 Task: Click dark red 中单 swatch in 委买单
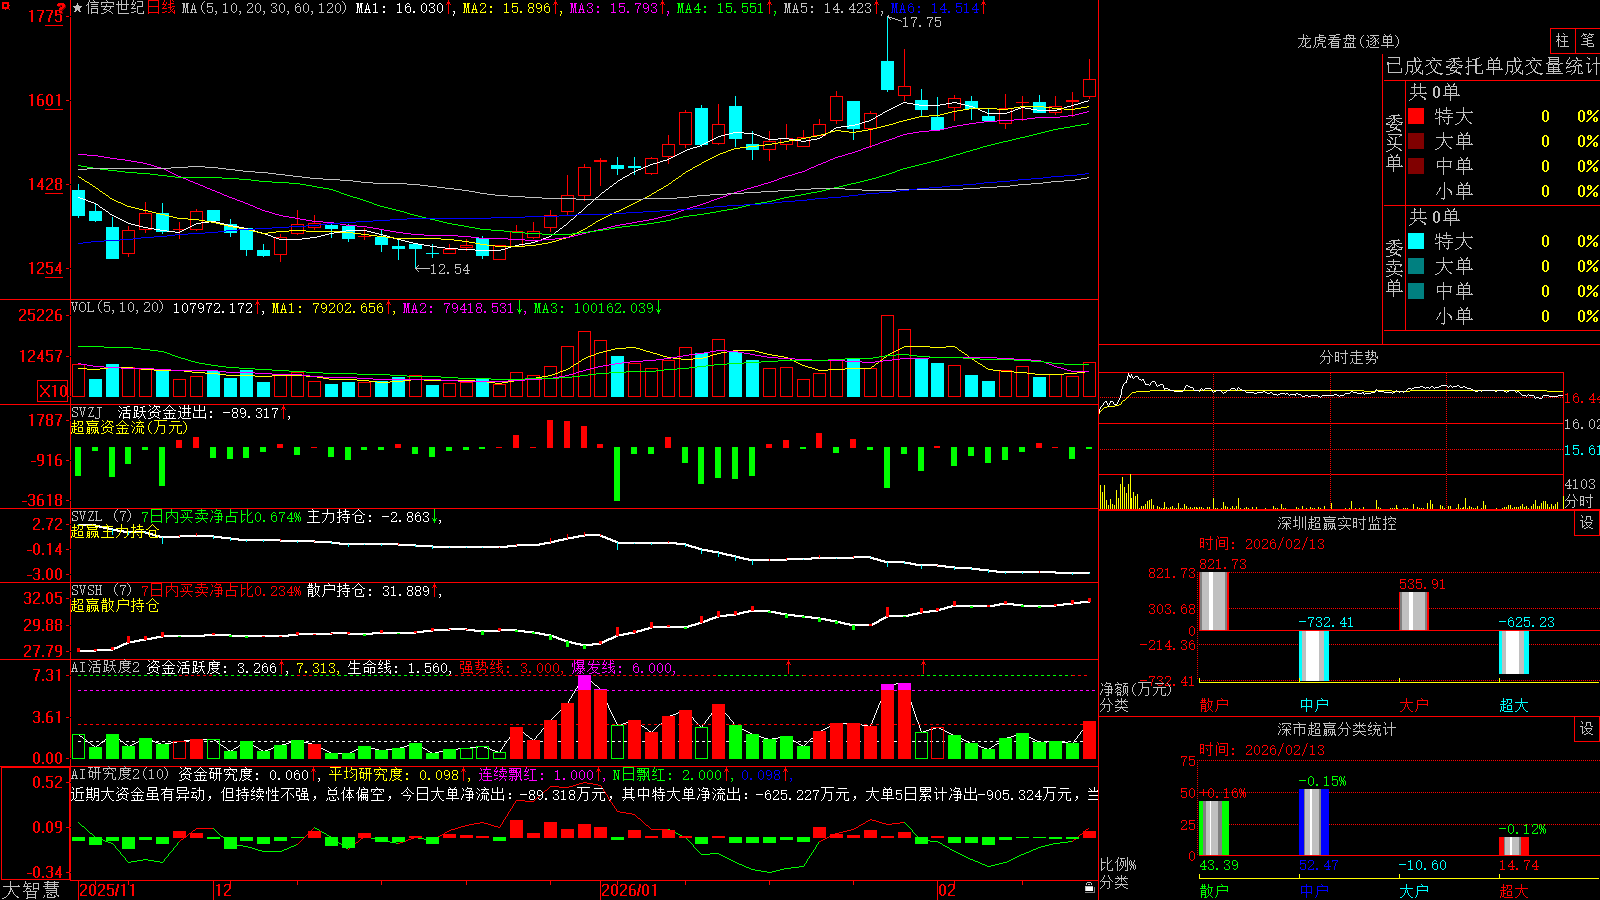point(1416,166)
